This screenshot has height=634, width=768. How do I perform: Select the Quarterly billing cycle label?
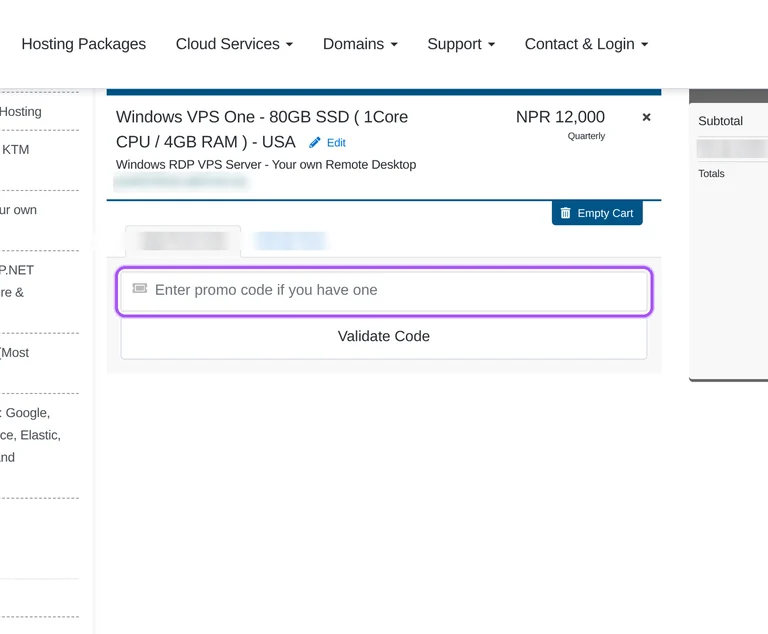[586, 136]
